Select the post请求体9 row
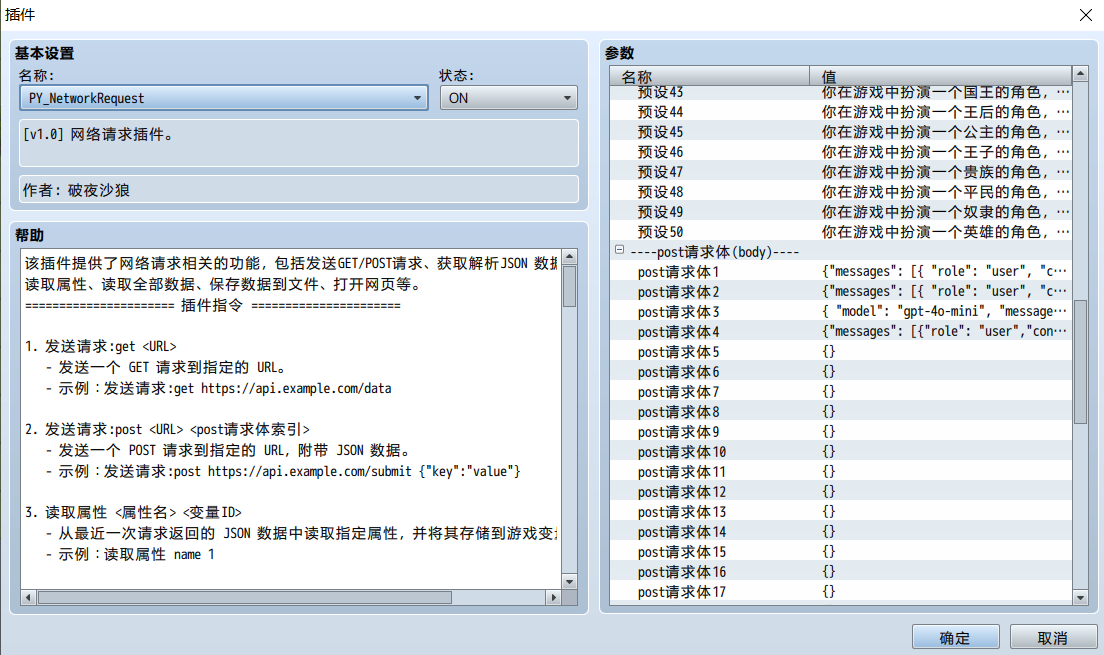 841,432
